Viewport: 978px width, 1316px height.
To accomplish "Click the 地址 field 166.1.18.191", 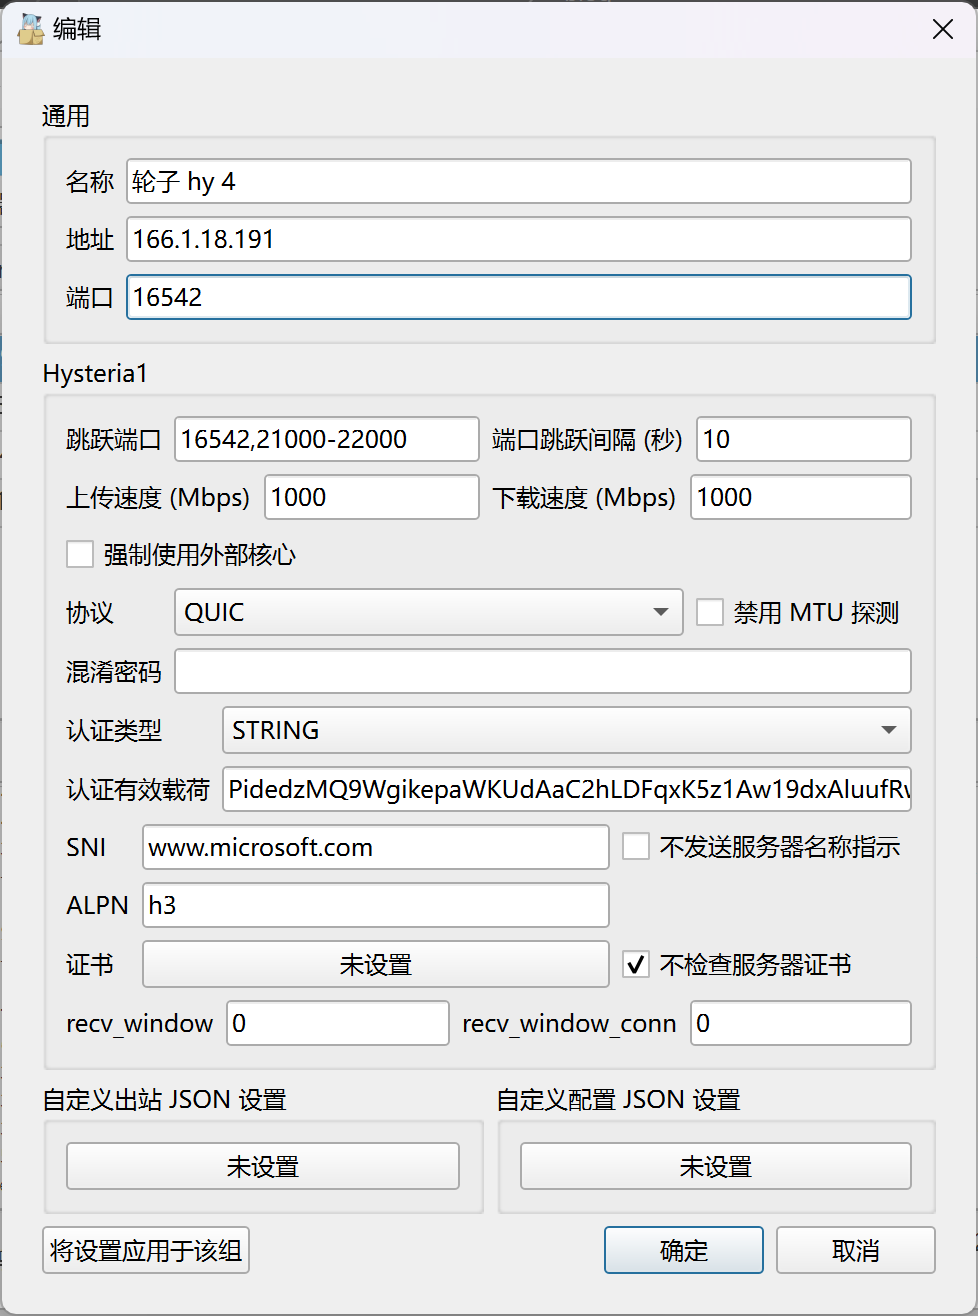I will [519, 239].
